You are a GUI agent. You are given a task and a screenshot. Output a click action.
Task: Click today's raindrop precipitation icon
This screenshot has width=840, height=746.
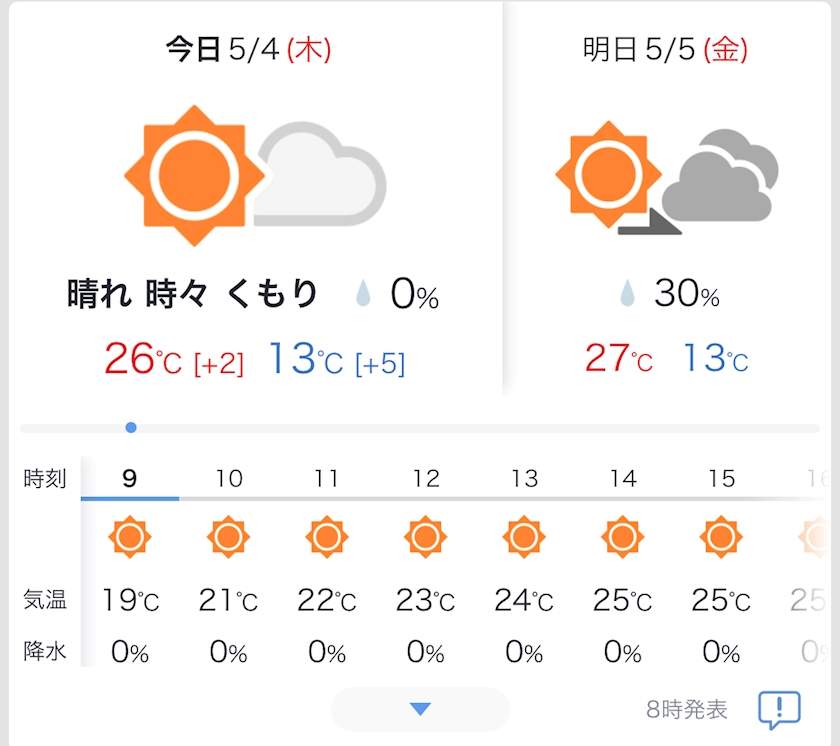[364, 294]
